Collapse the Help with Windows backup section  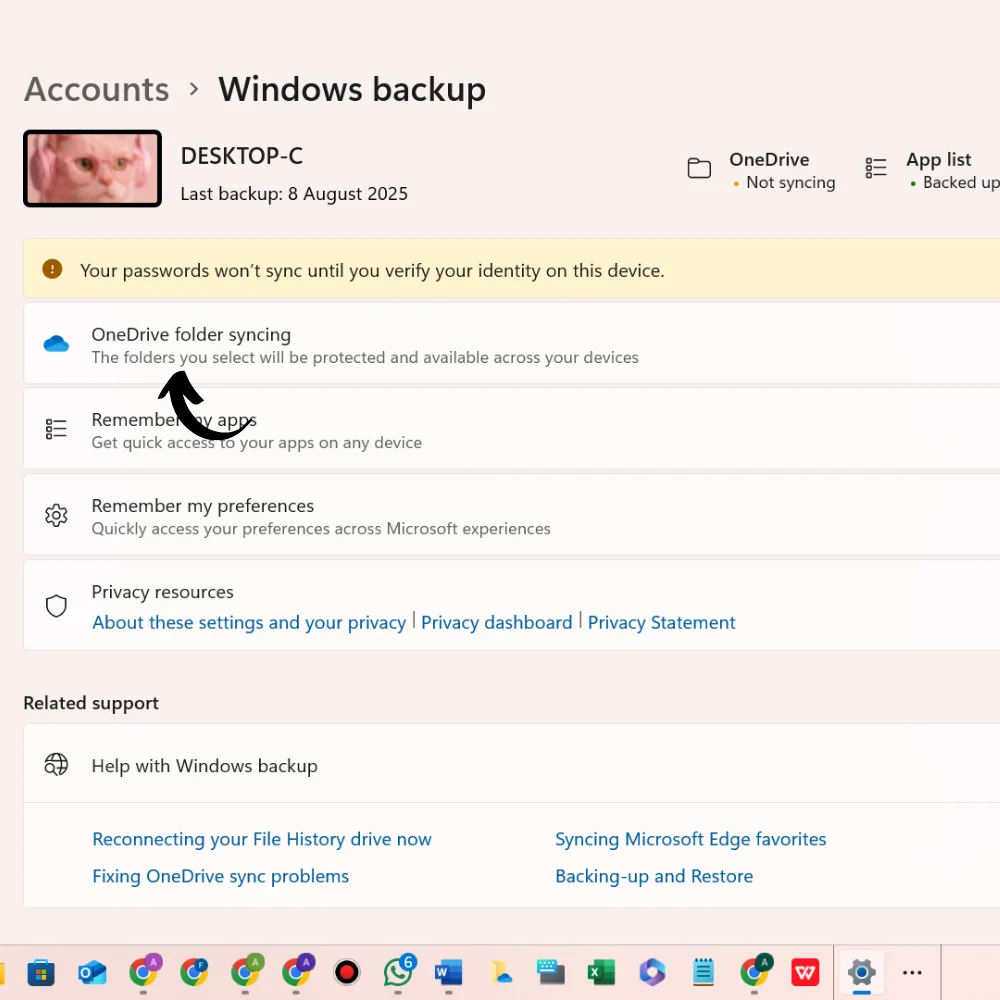511,764
